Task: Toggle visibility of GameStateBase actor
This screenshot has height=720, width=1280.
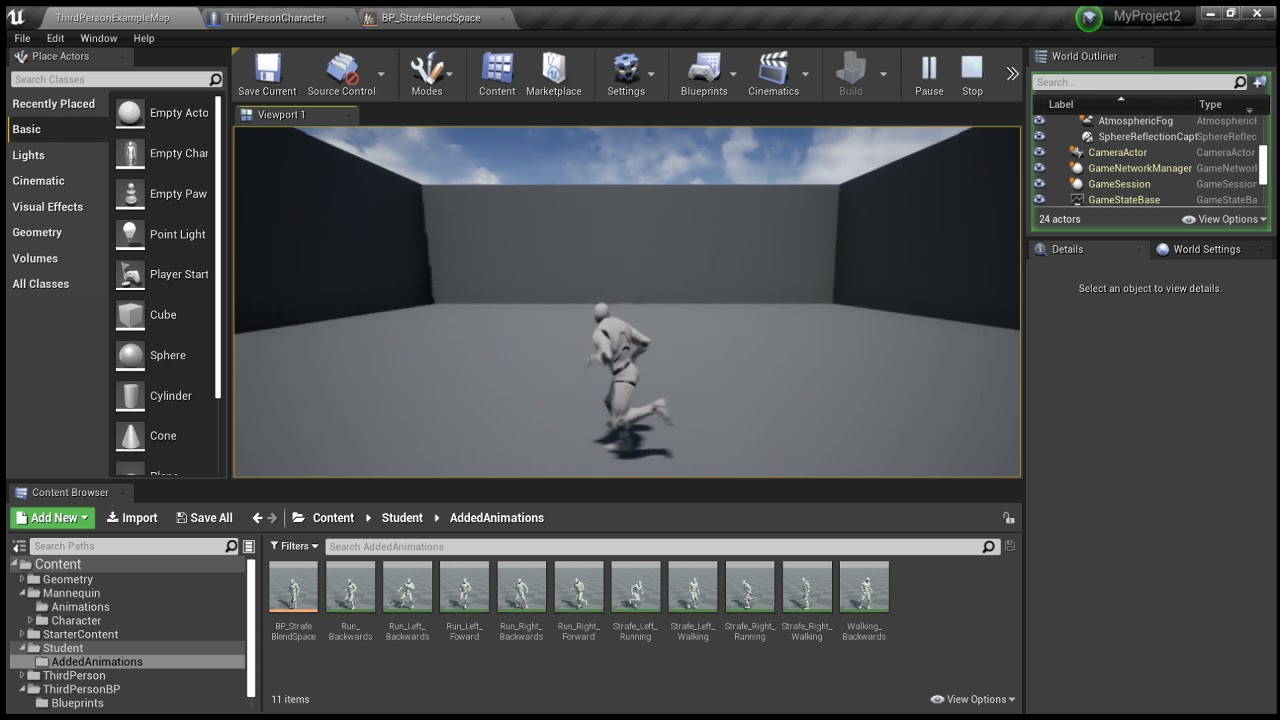Action: click(x=1039, y=199)
